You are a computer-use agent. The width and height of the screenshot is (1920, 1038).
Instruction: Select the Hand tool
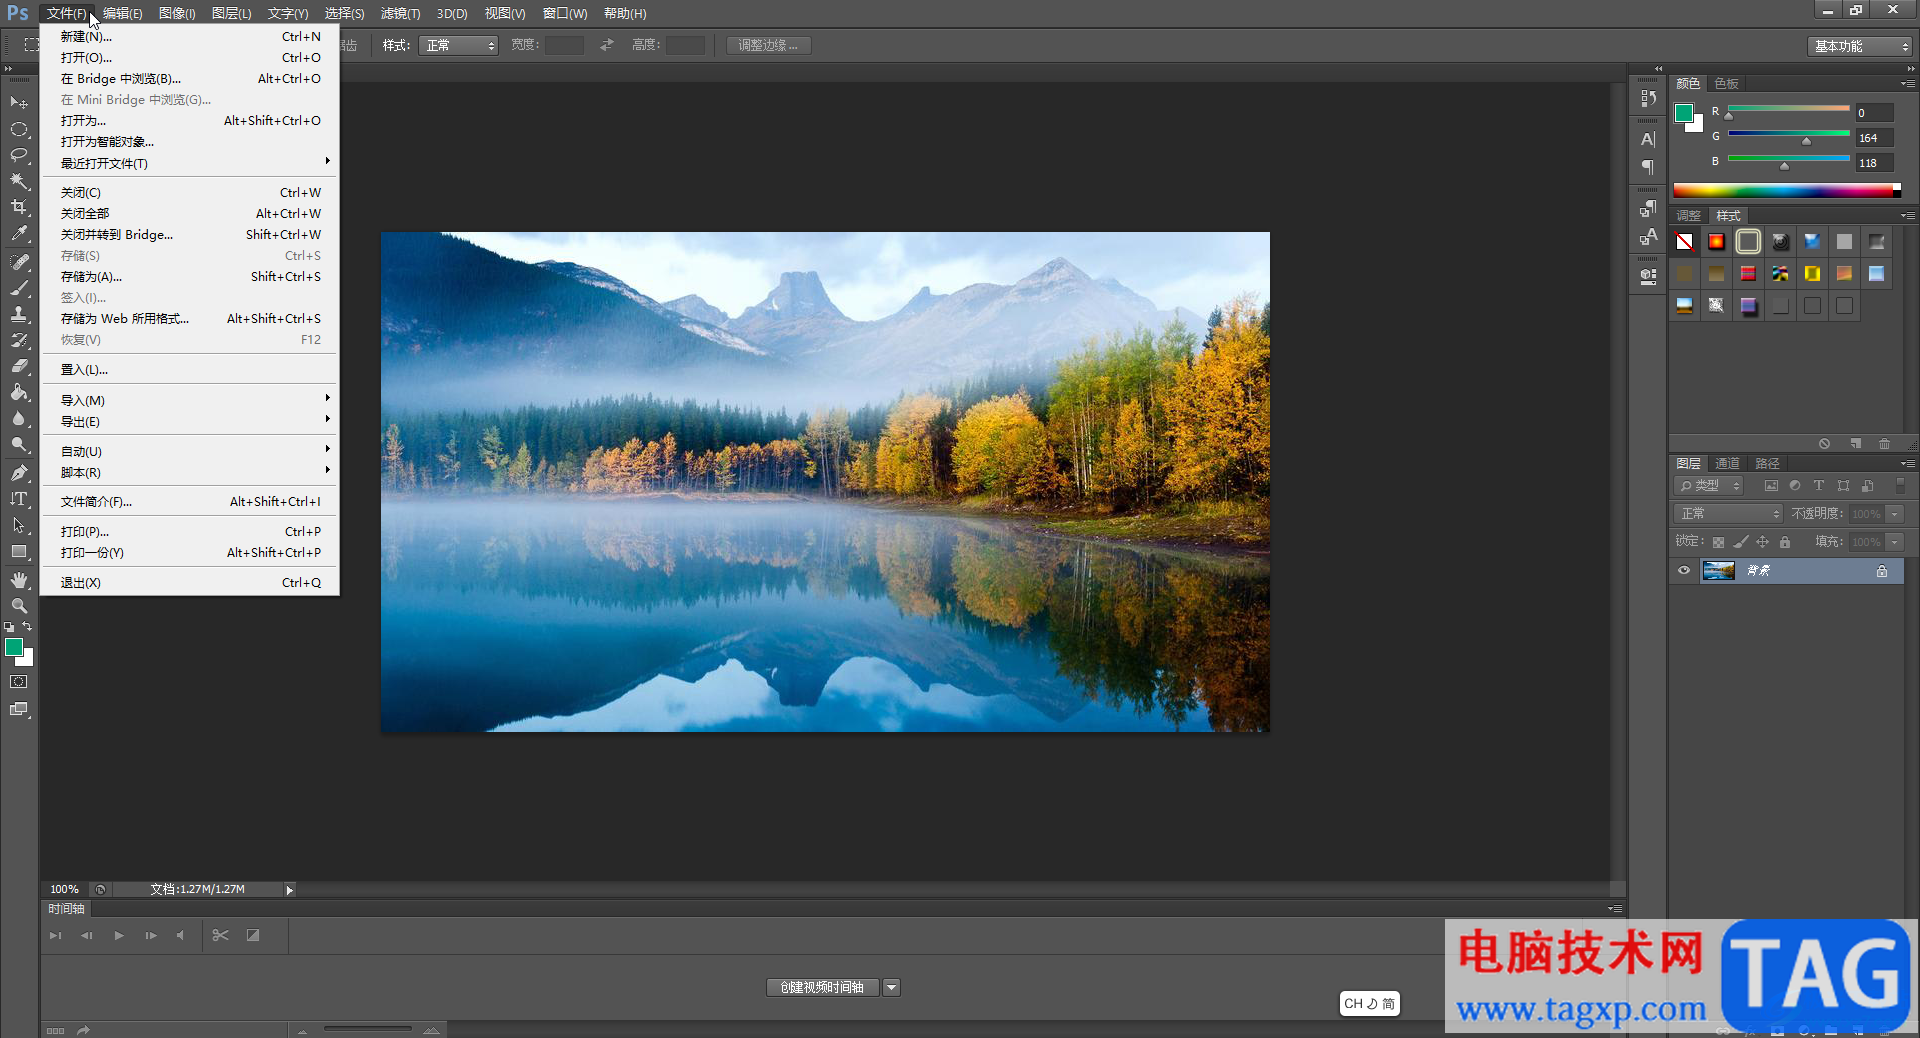19,579
